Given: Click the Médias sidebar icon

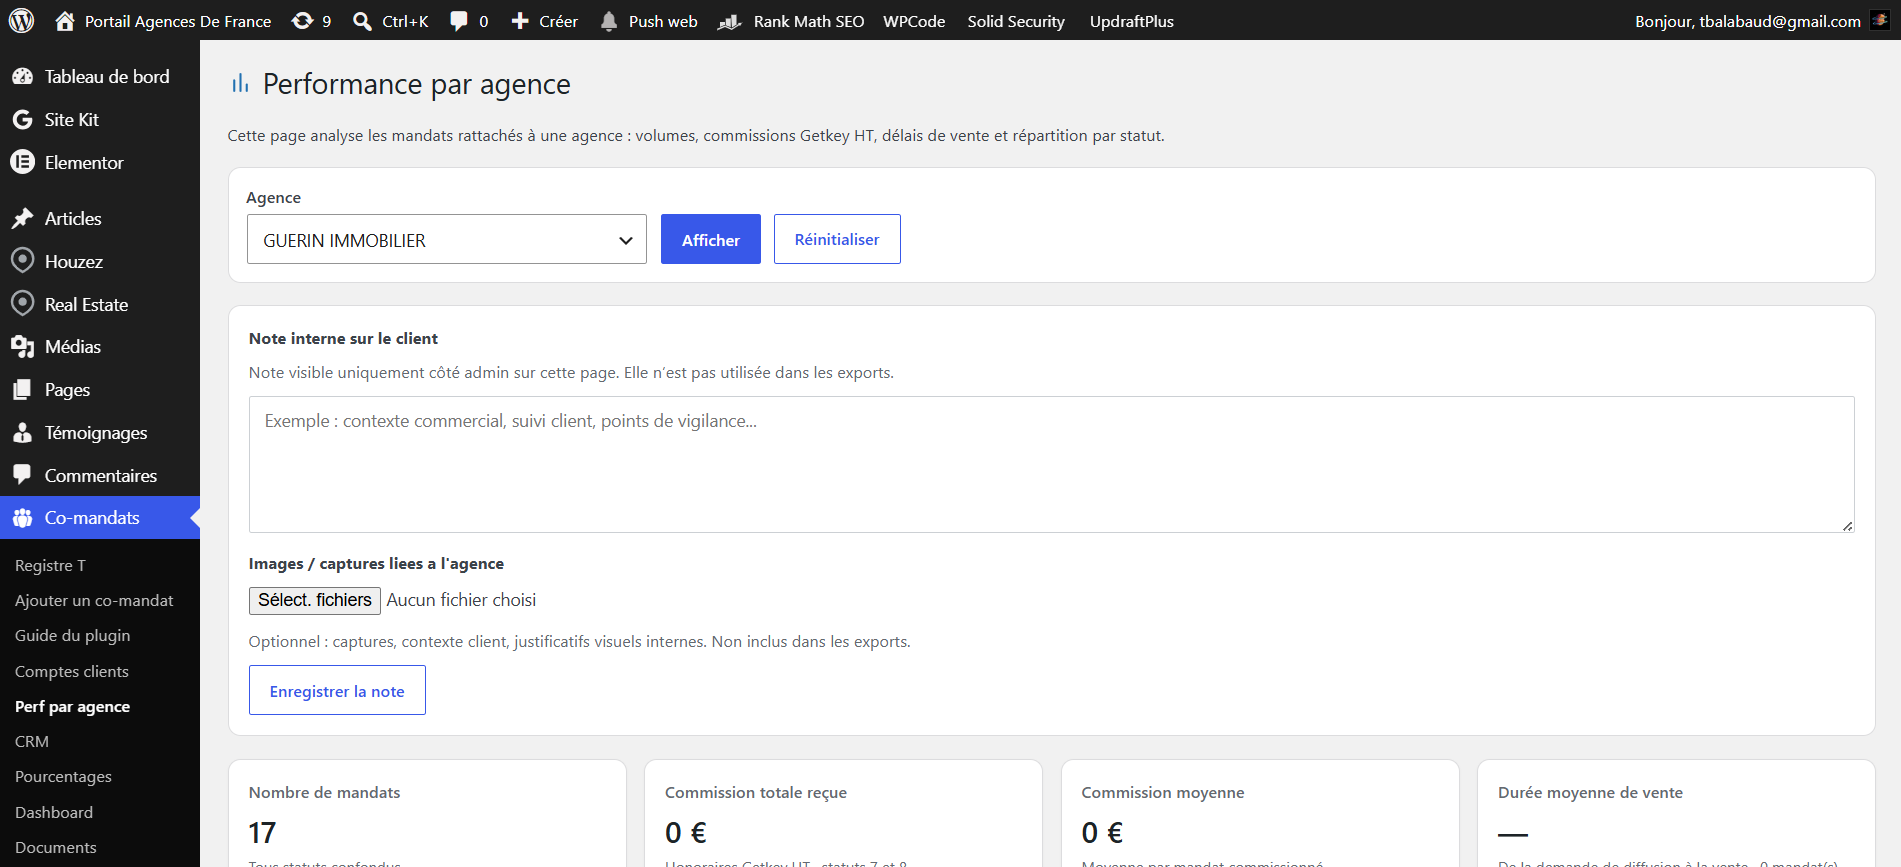Looking at the screenshot, I should click(x=22, y=347).
